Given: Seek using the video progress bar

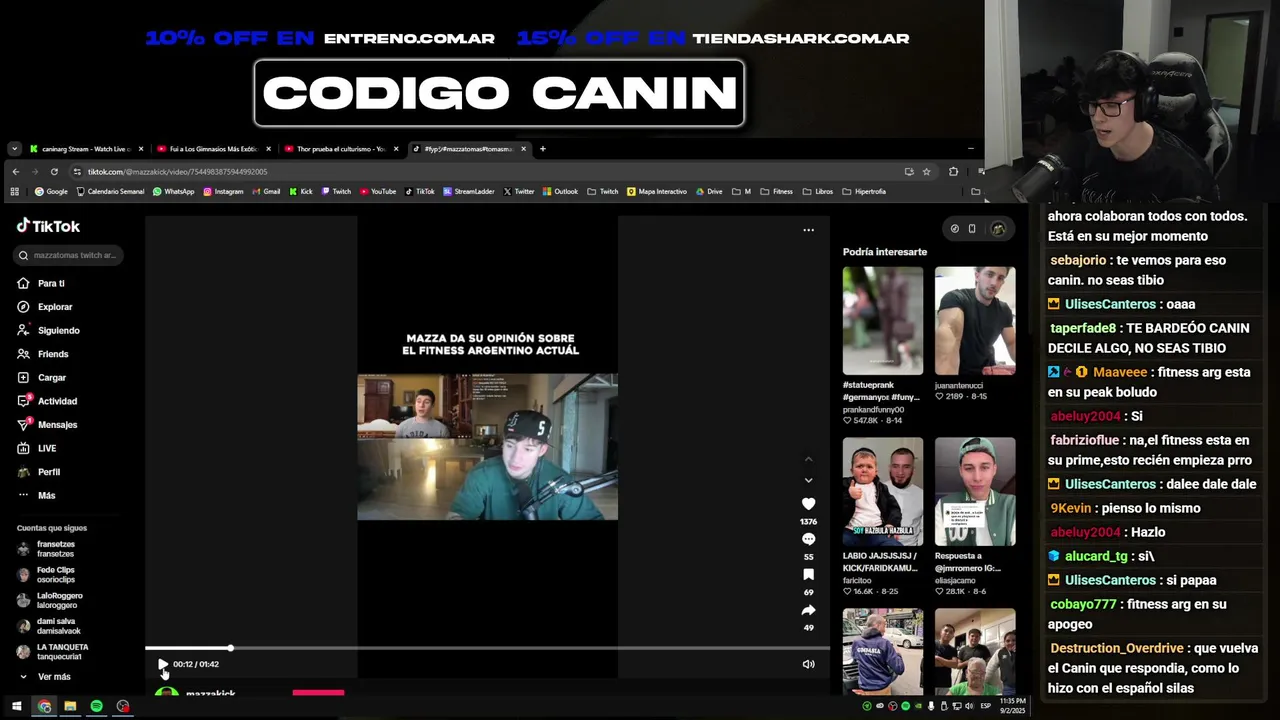Looking at the screenshot, I should (x=488, y=649).
